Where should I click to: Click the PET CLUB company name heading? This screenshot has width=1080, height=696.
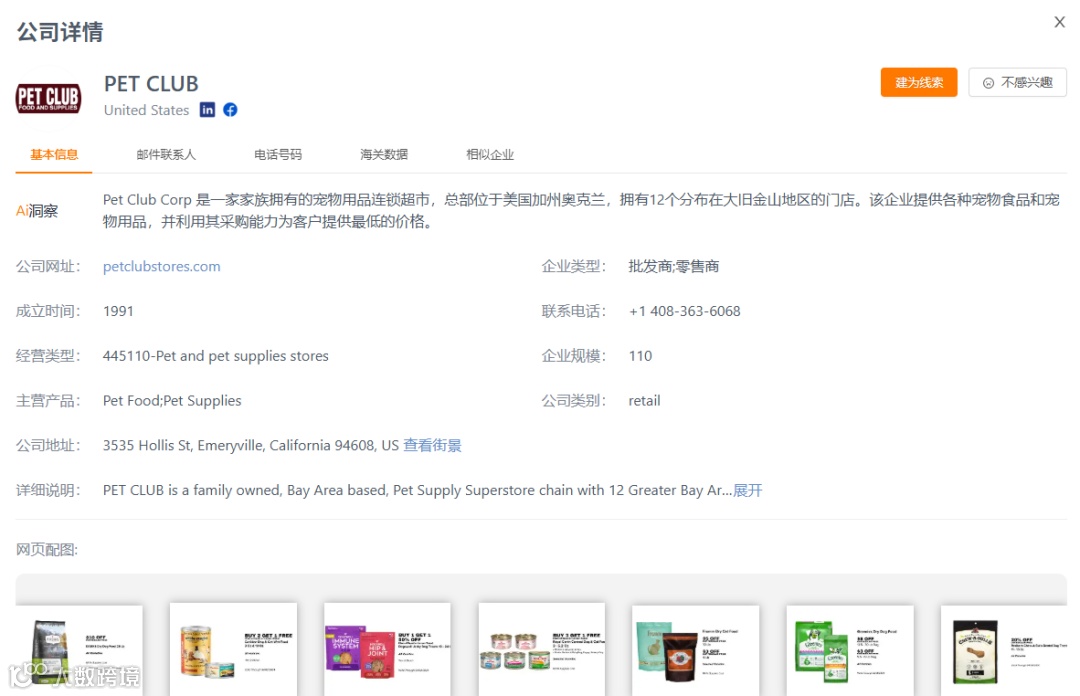tap(151, 83)
